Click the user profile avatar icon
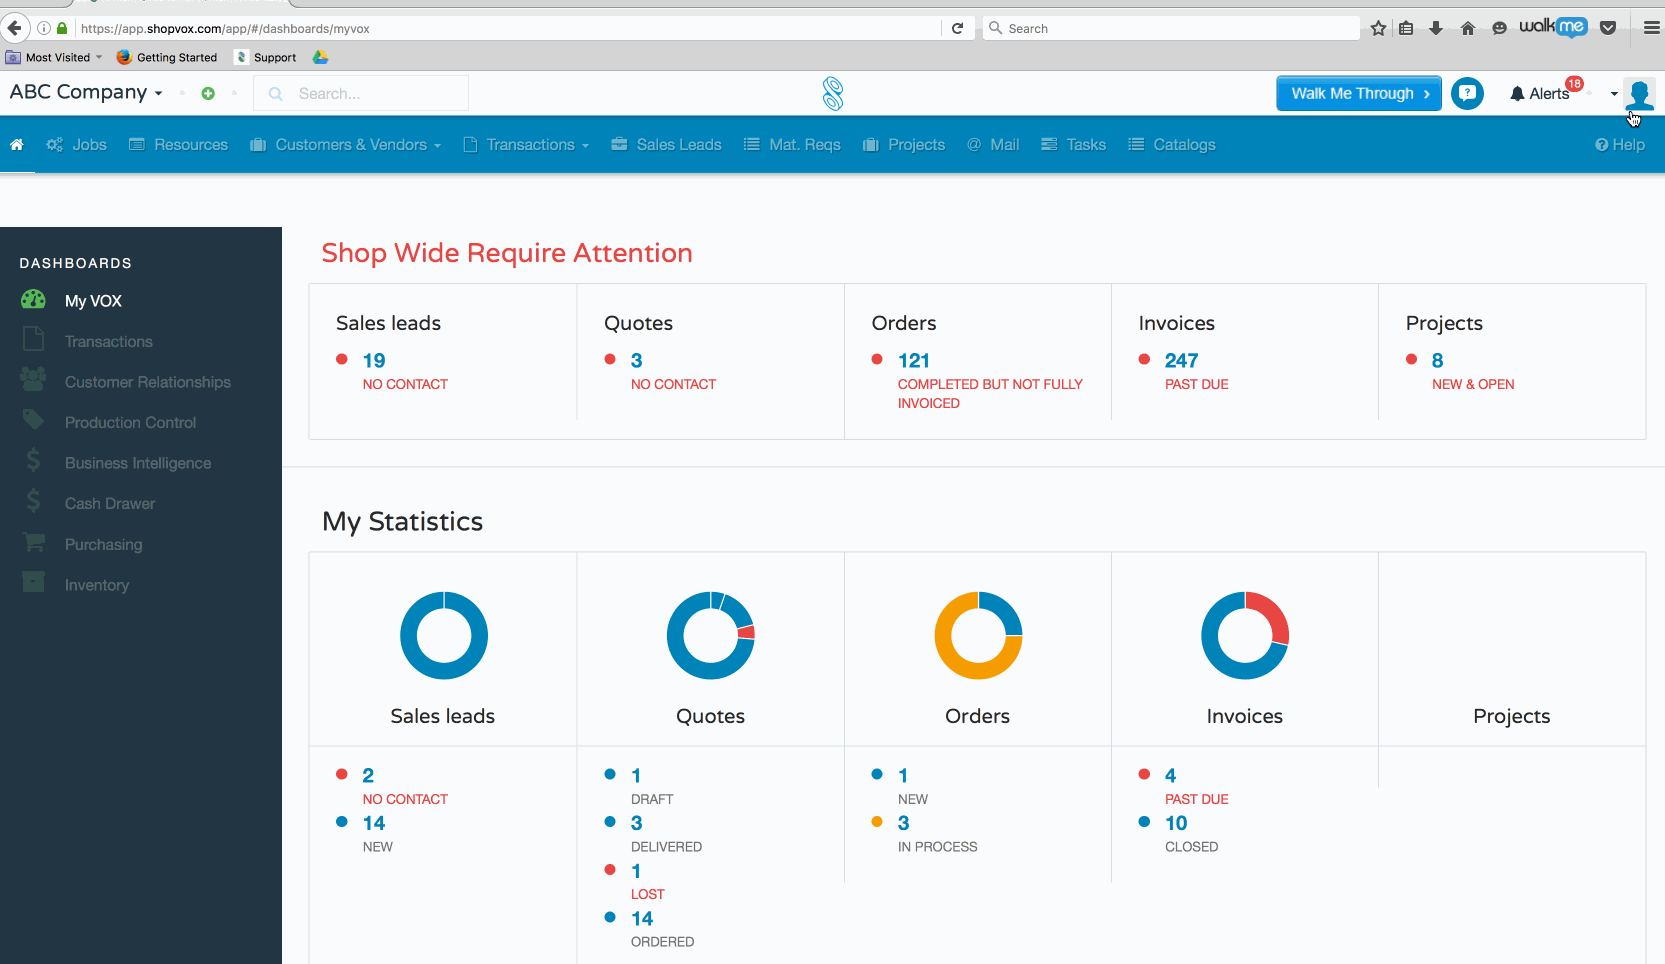The width and height of the screenshot is (1665, 964). (x=1639, y=94)
